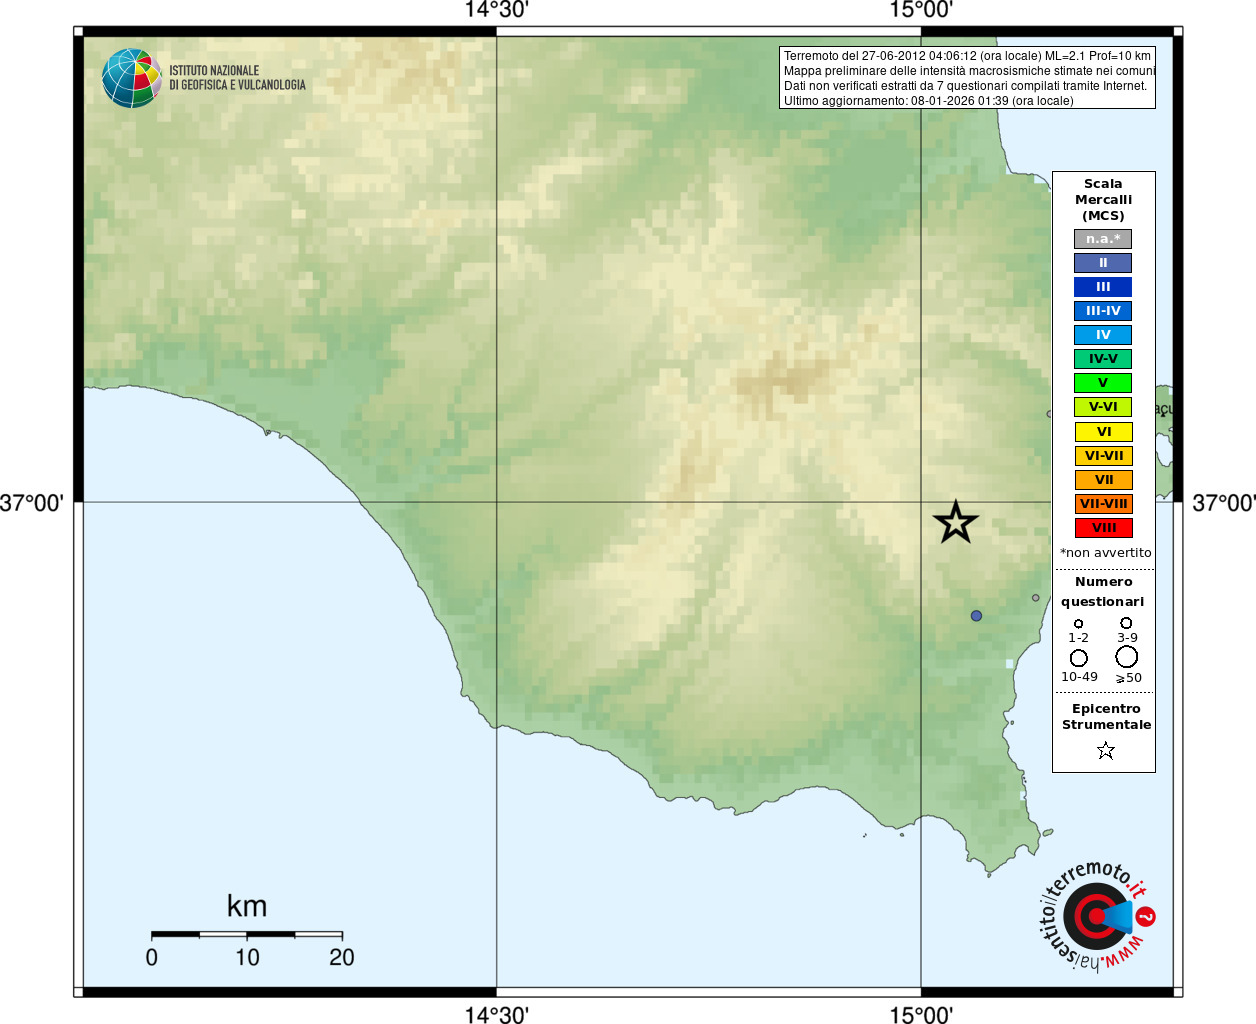Click the Istituto Nazionale di Geofisica text

237,78
